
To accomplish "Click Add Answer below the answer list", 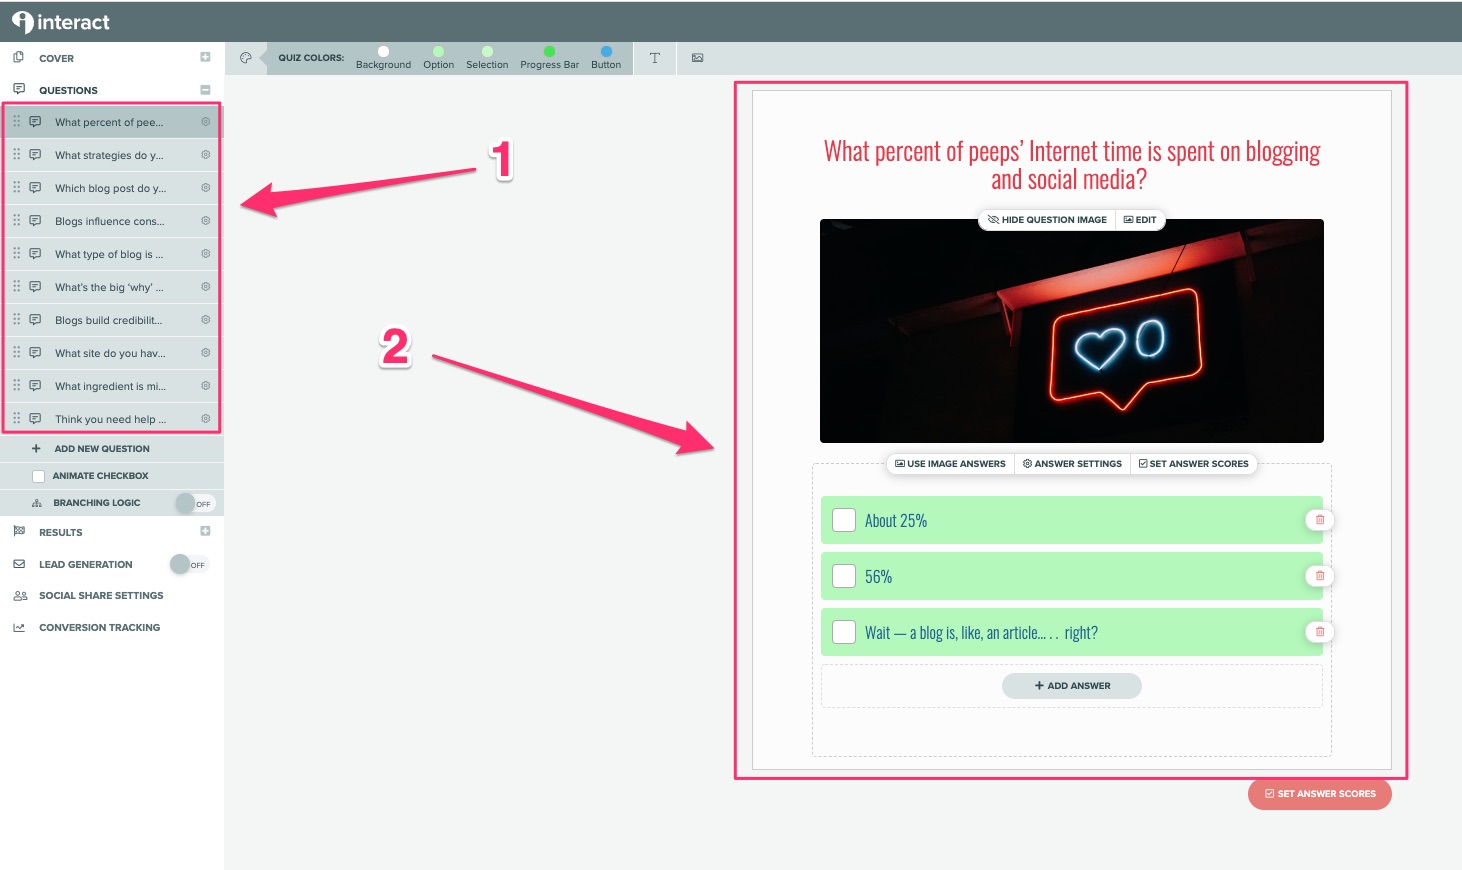I will (1071, 686).
